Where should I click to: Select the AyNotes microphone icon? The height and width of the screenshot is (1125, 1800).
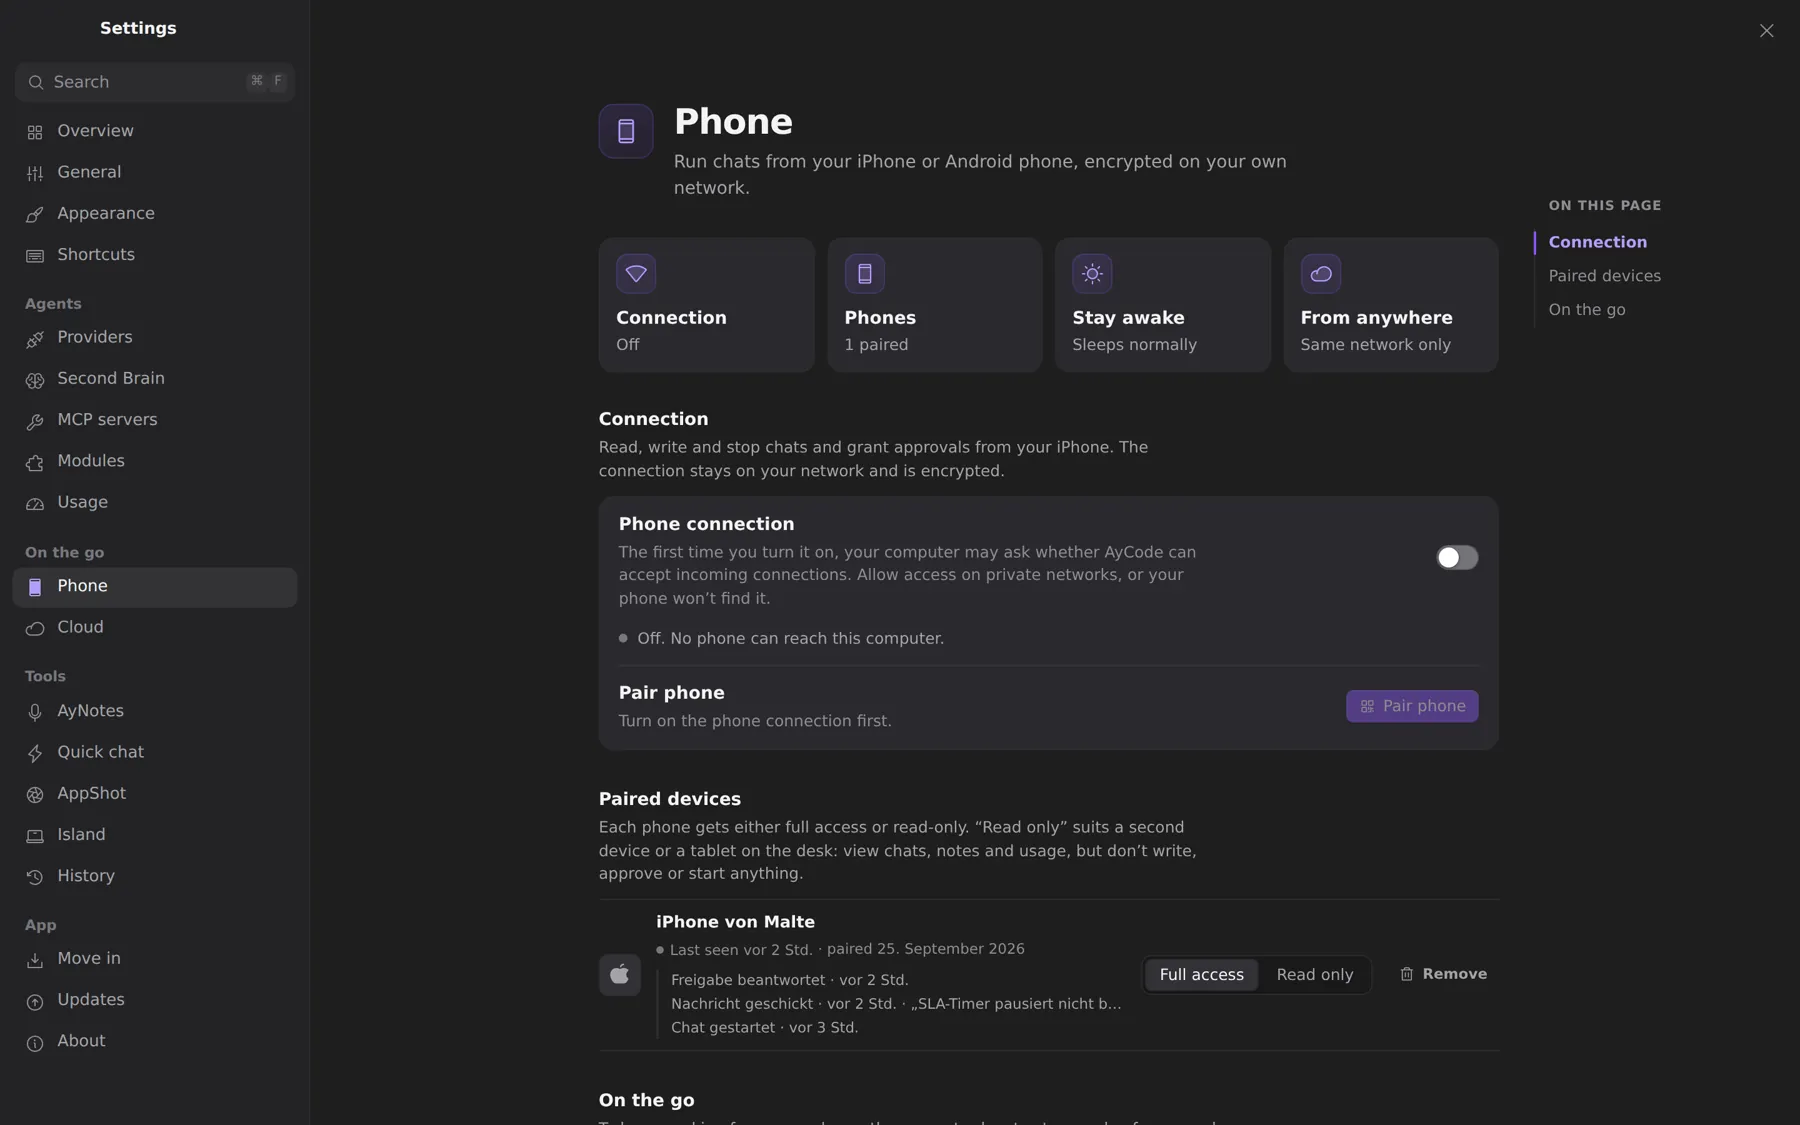click(35, 712)
